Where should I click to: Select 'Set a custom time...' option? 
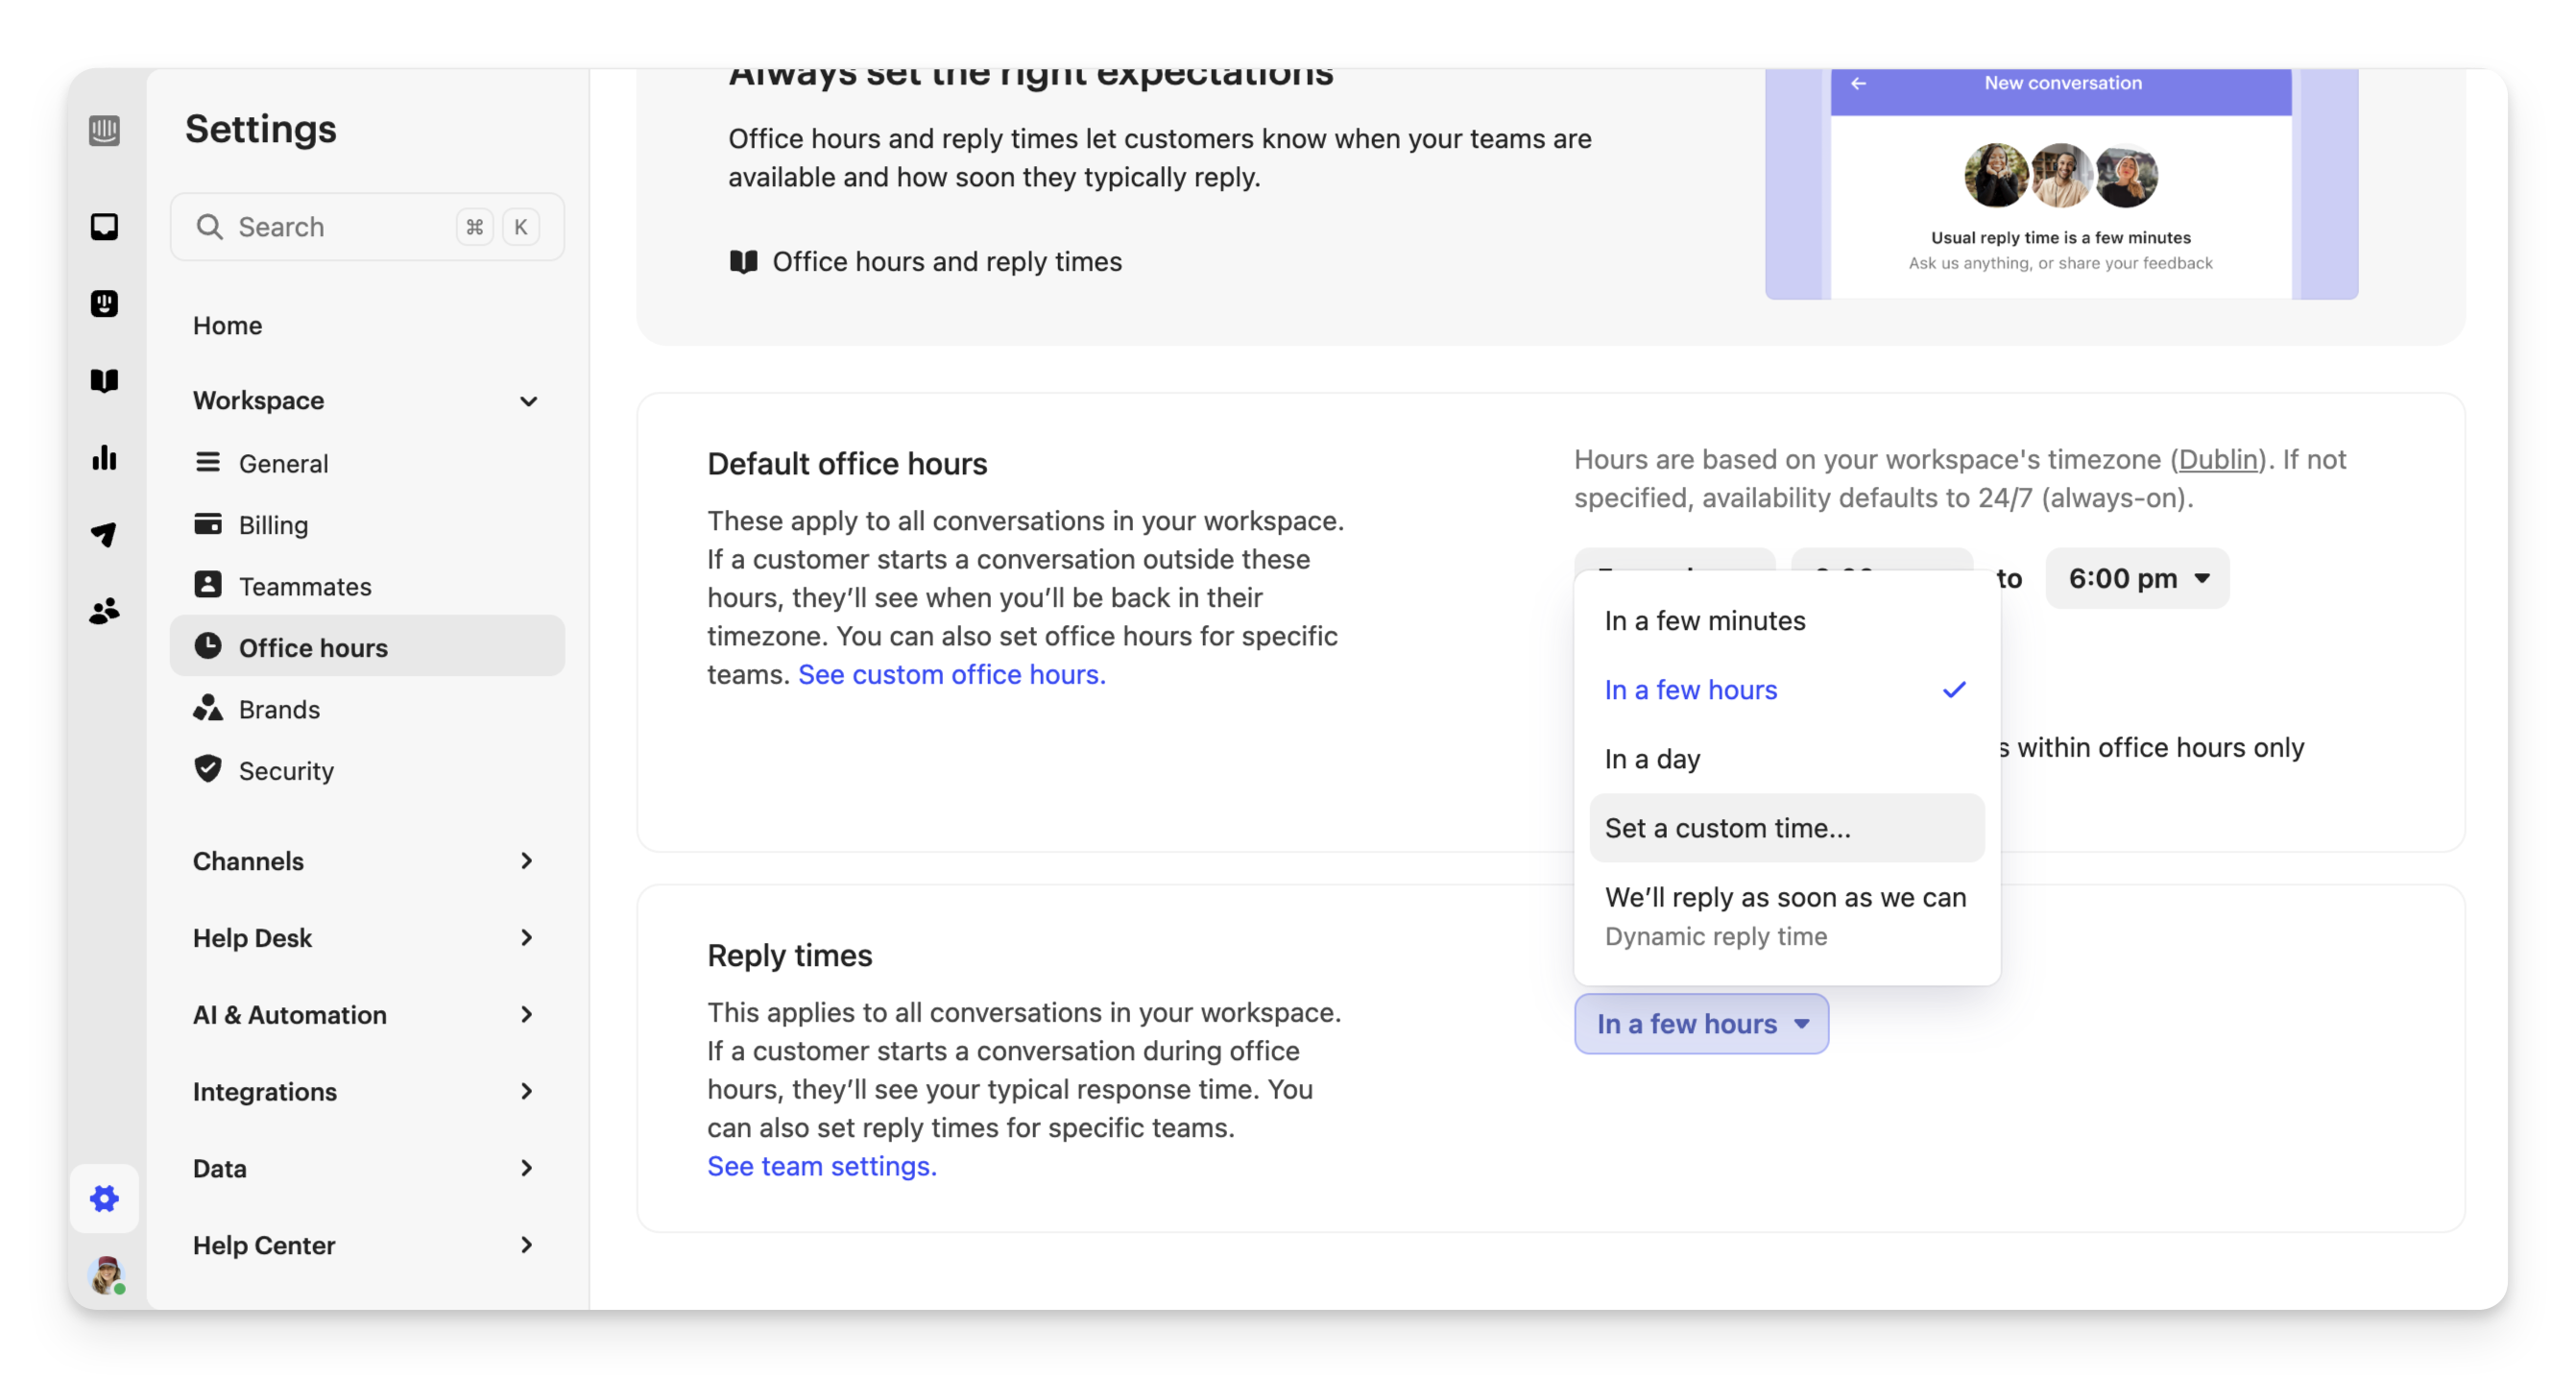click(1727, 828)
